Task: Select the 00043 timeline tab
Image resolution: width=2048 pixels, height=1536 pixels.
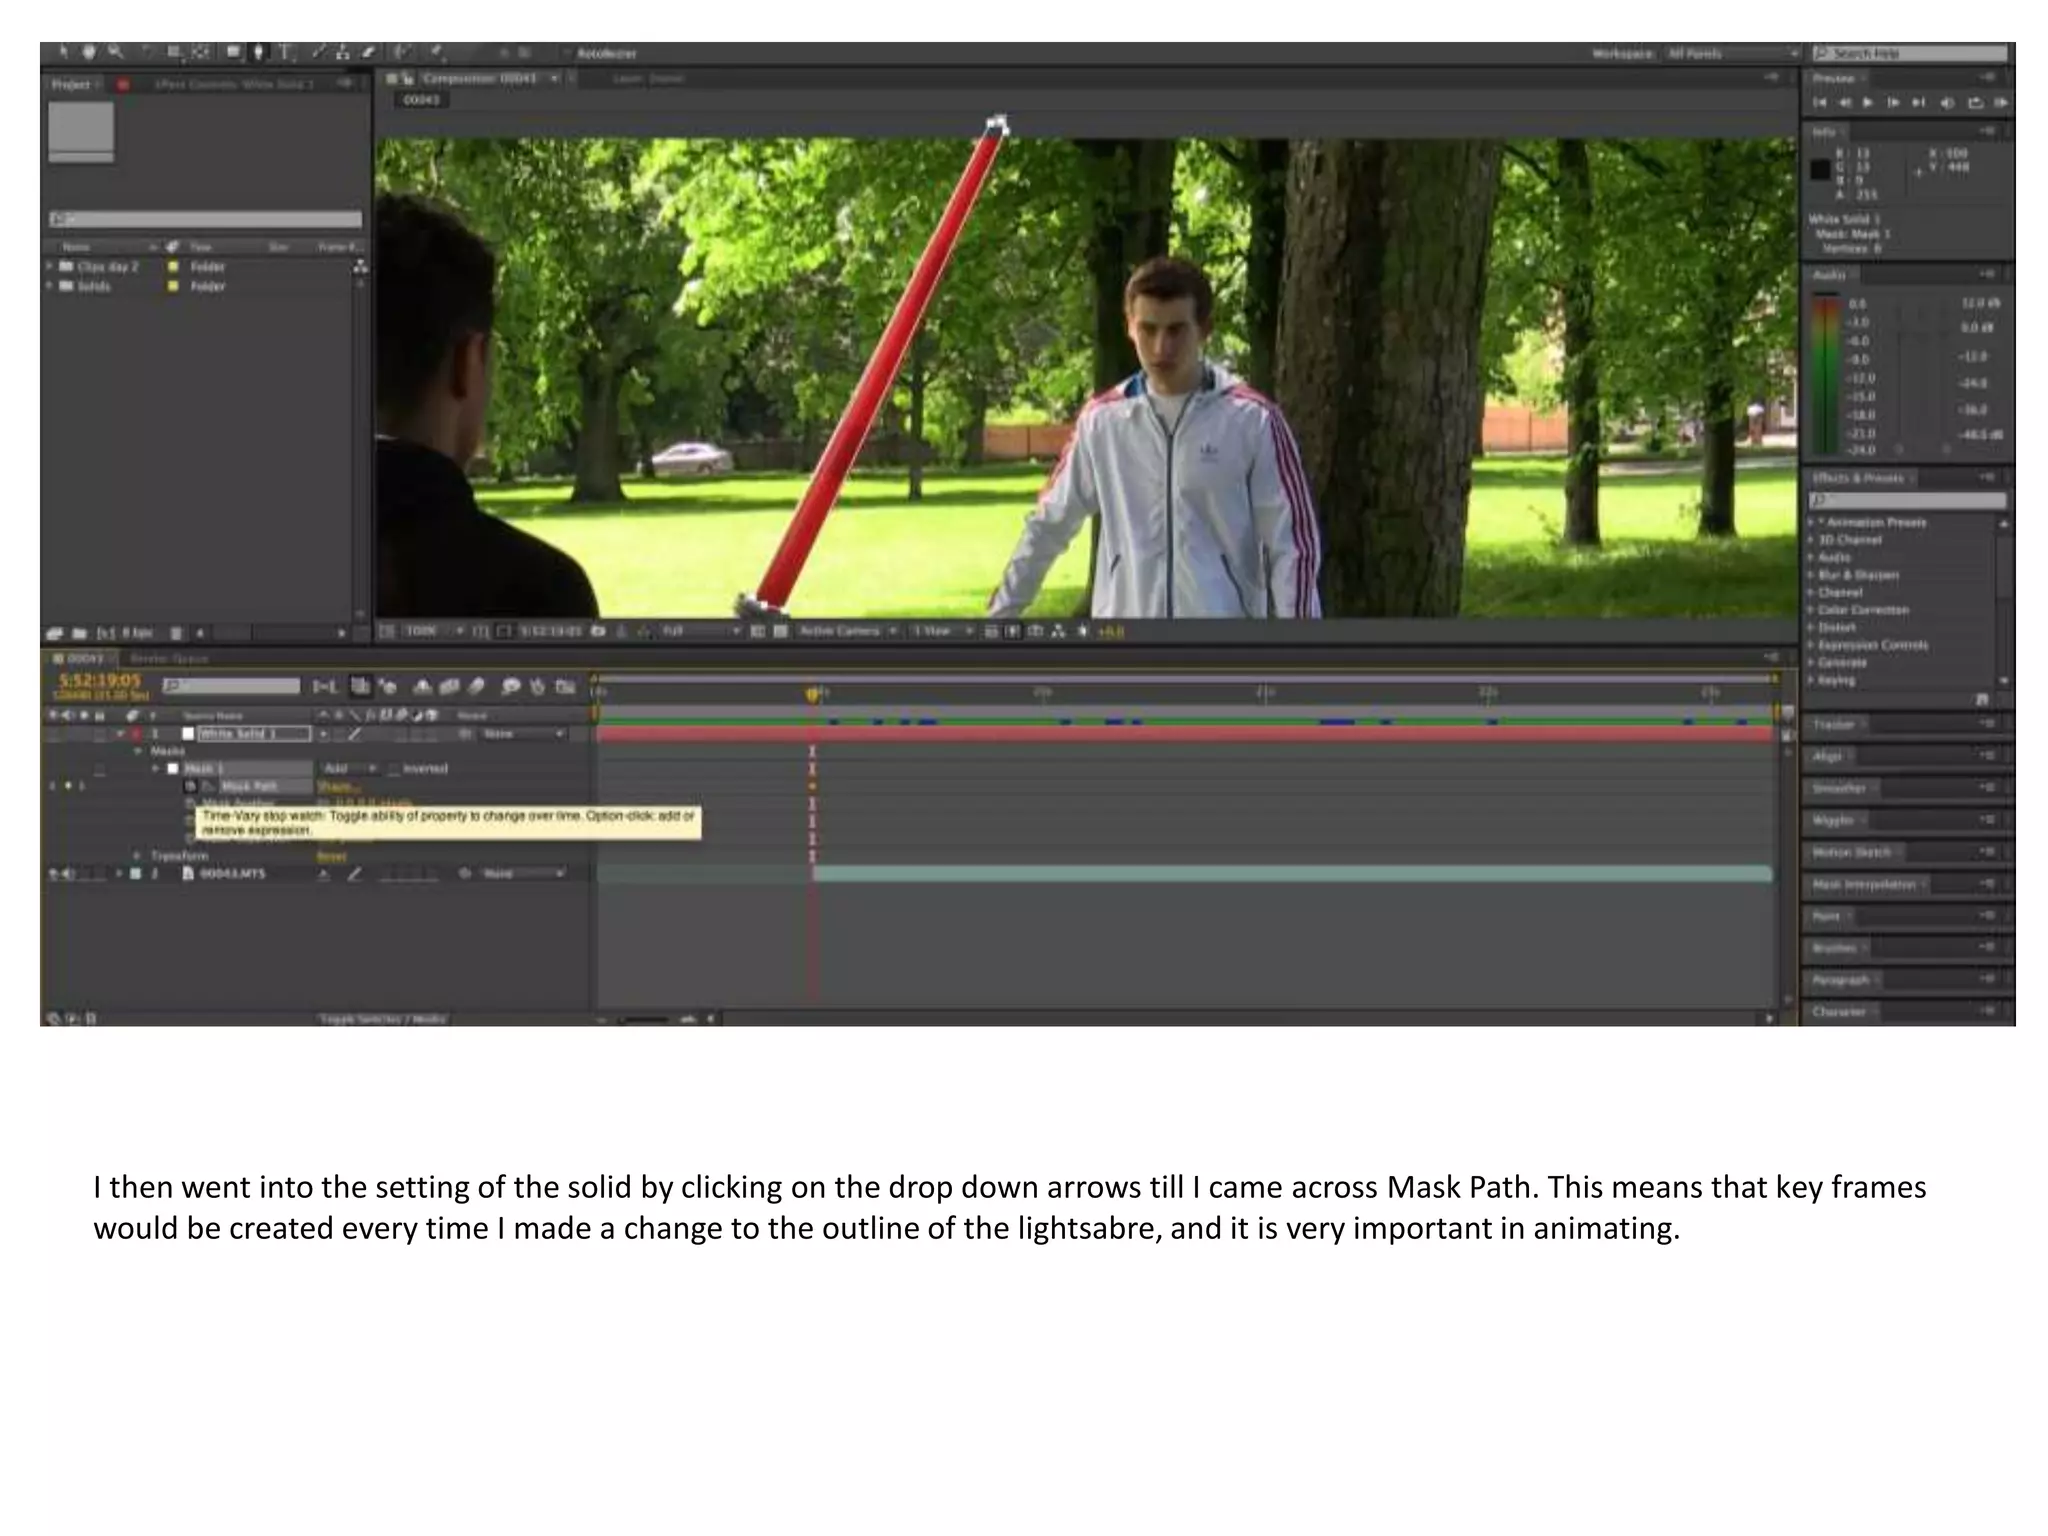Action: point(82,659)
